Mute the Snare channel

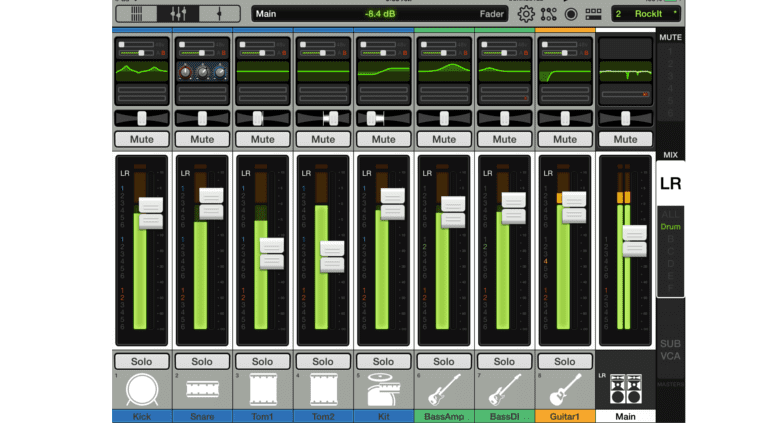(x=202, y=139)
